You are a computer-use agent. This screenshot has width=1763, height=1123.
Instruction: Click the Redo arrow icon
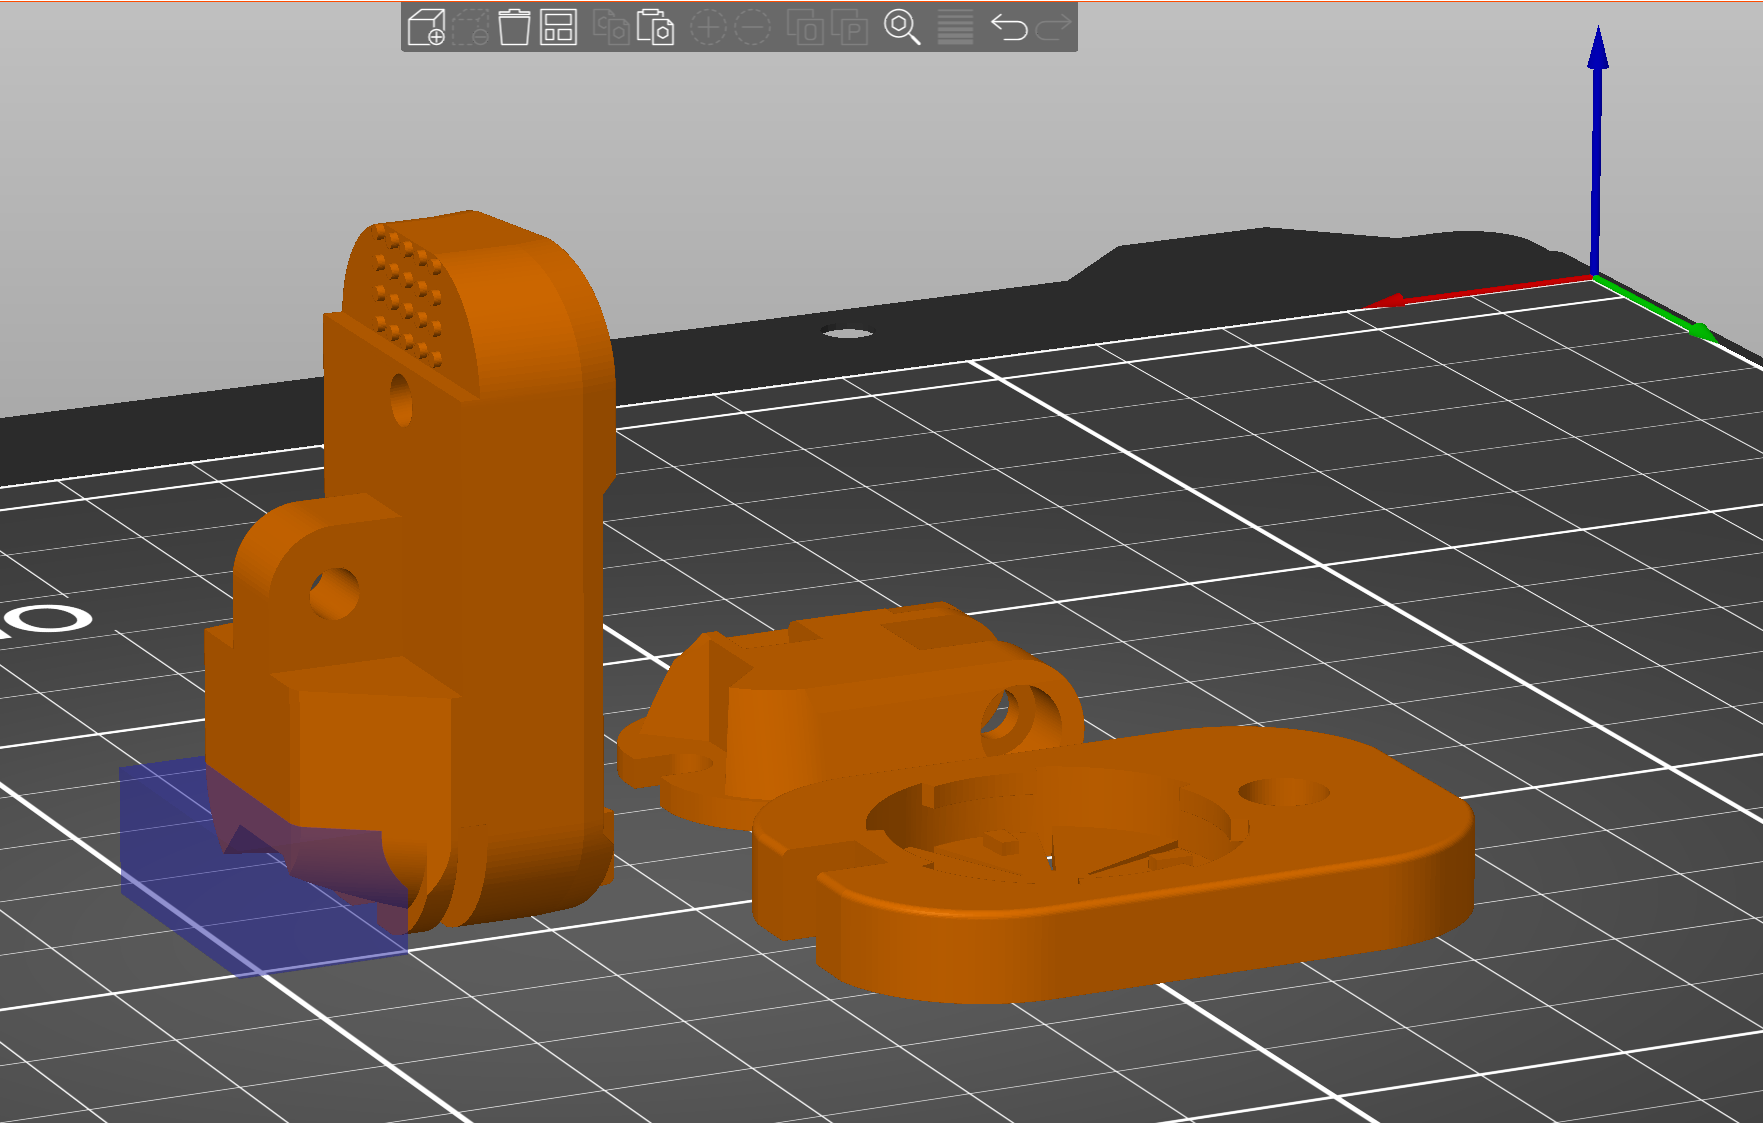(1052, 27)
